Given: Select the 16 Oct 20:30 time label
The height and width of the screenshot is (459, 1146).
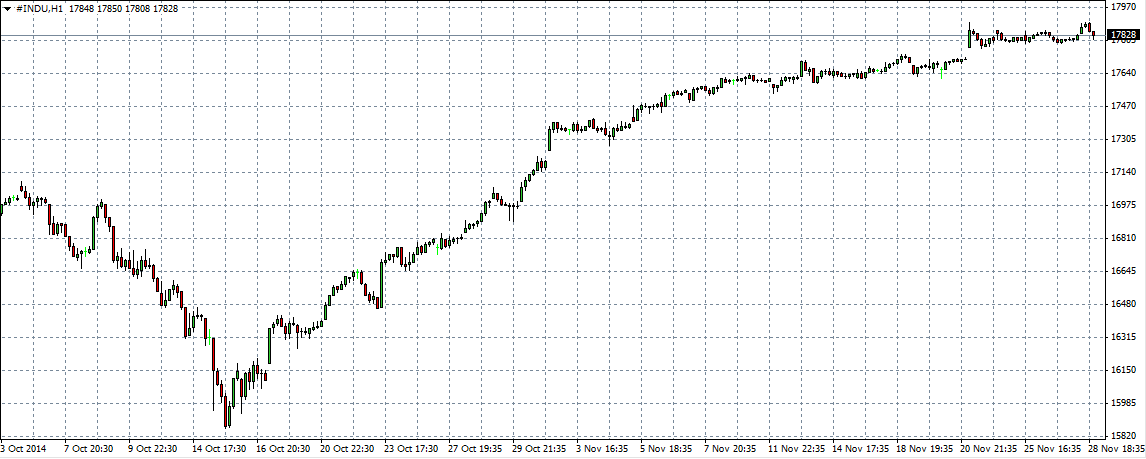Looking at the screenshot, I should 284,449.
